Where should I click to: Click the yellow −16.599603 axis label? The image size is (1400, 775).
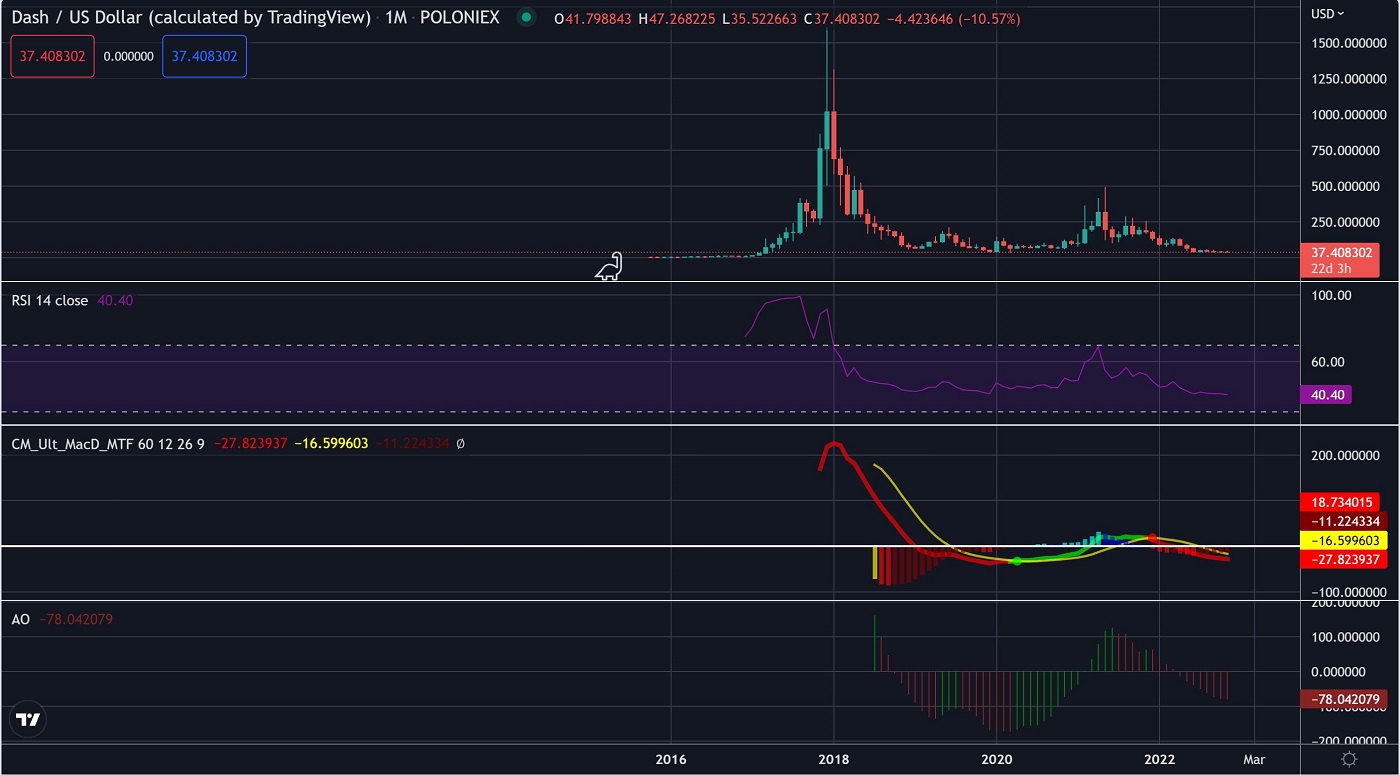point(1345,540)
